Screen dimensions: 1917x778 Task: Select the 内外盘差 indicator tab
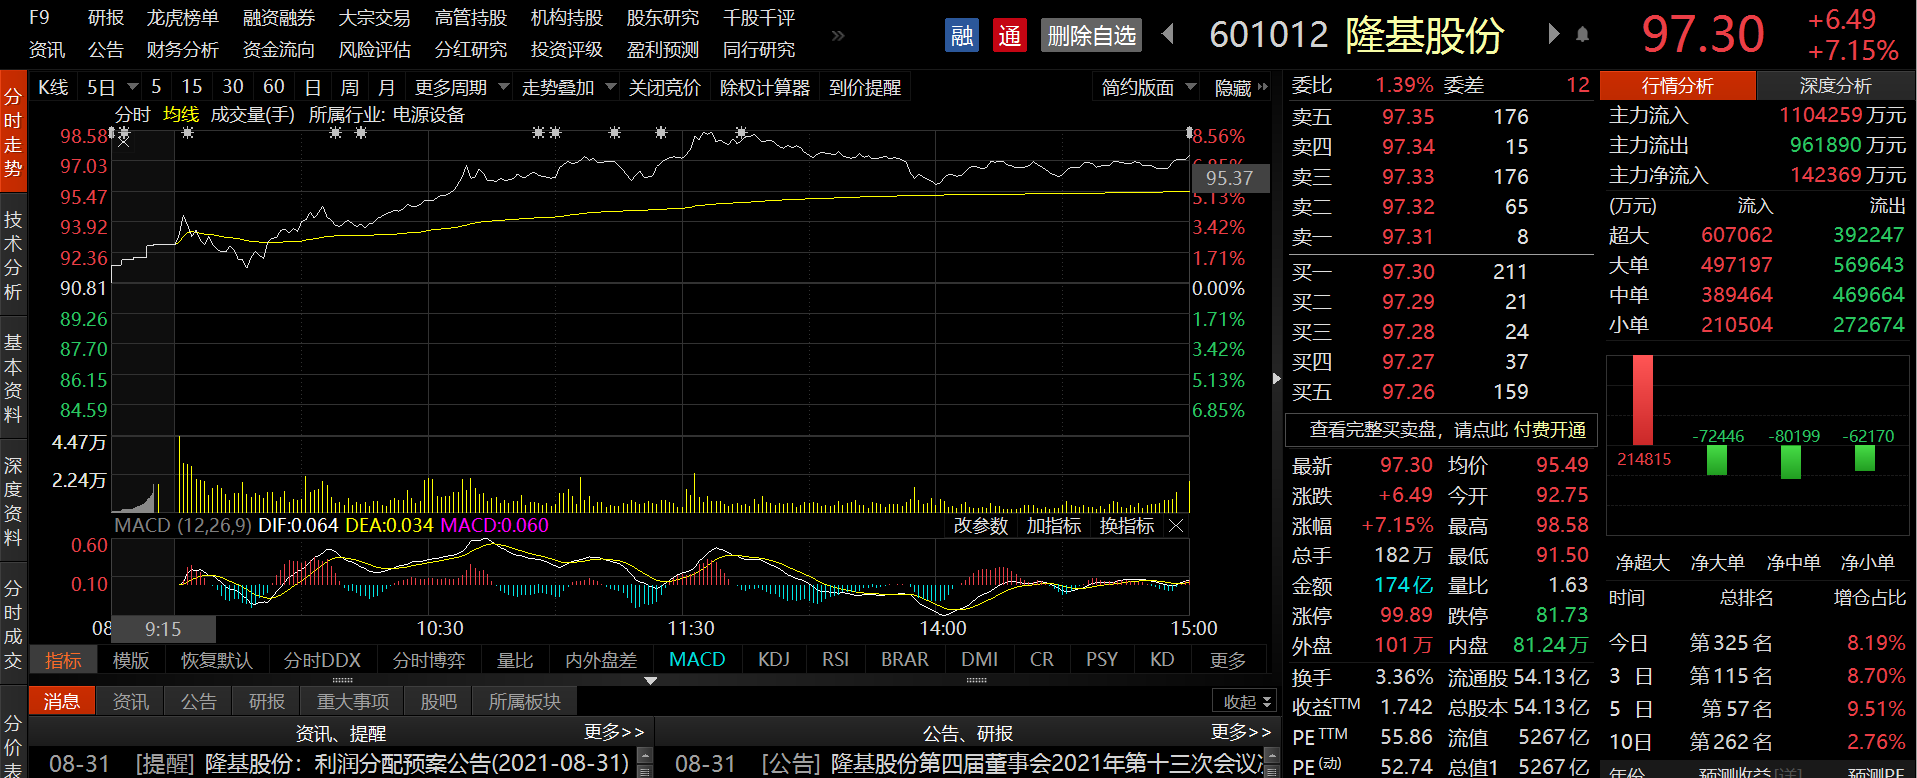point(601,660)
